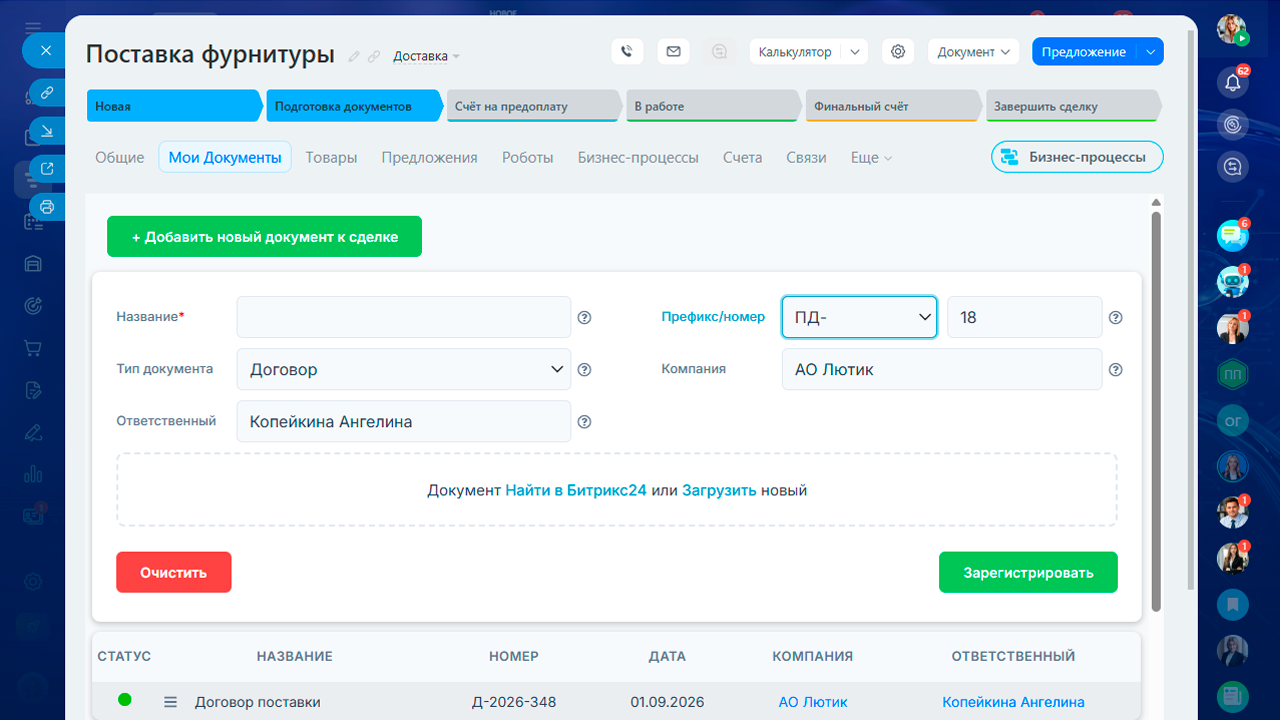
Task: Select the Счёт на предоплату stage
Action: (535, 106)
